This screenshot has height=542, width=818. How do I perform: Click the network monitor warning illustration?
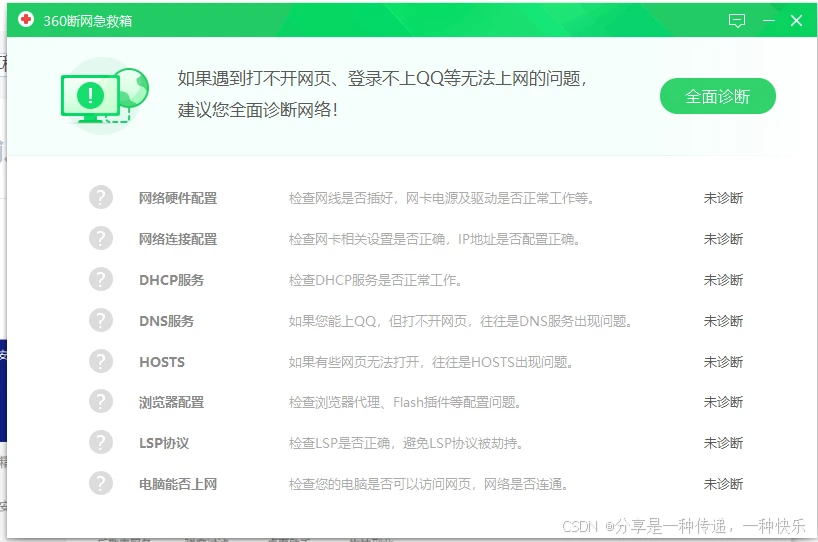point(104,95)
